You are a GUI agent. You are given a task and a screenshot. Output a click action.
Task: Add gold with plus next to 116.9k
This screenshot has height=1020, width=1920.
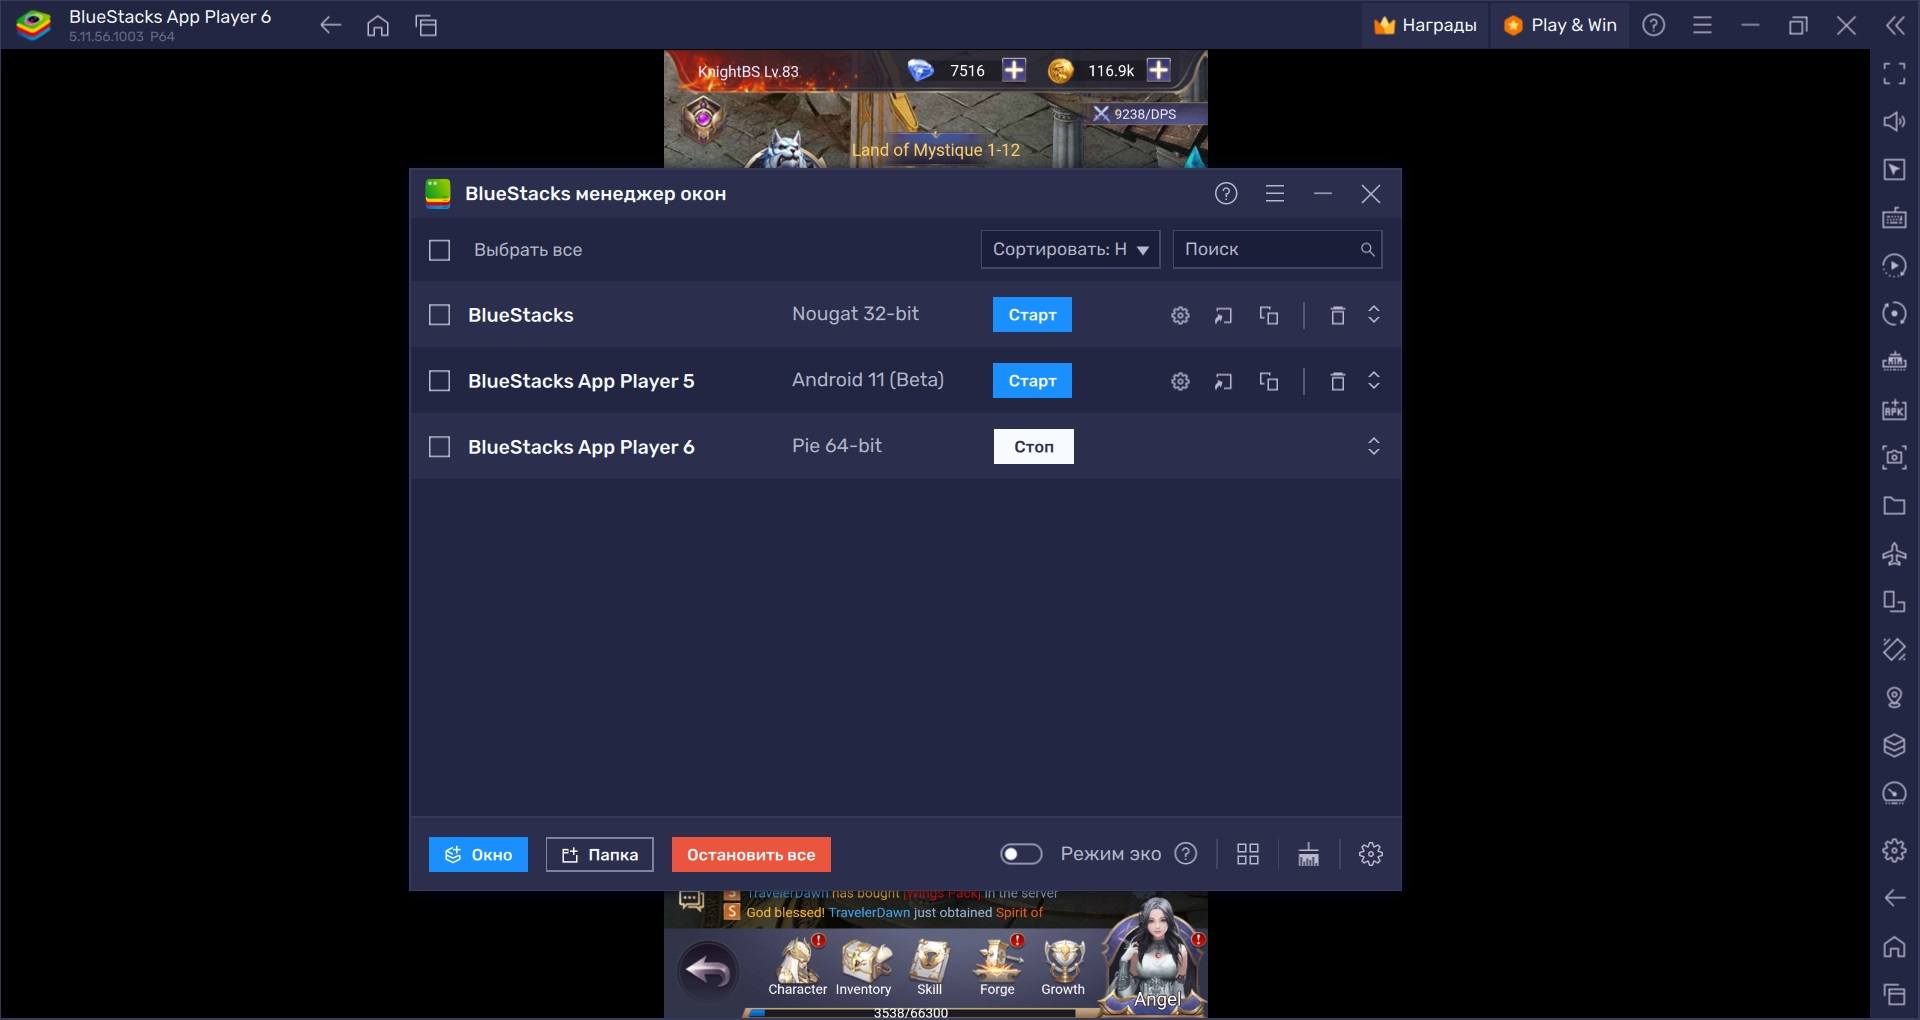tap(1159, 70)
